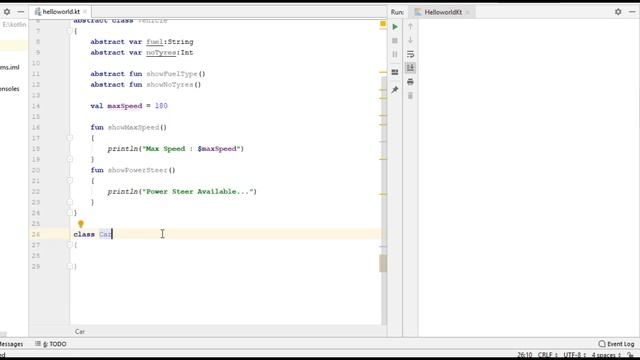Click line number 28 in the gutter

point(36,256)
